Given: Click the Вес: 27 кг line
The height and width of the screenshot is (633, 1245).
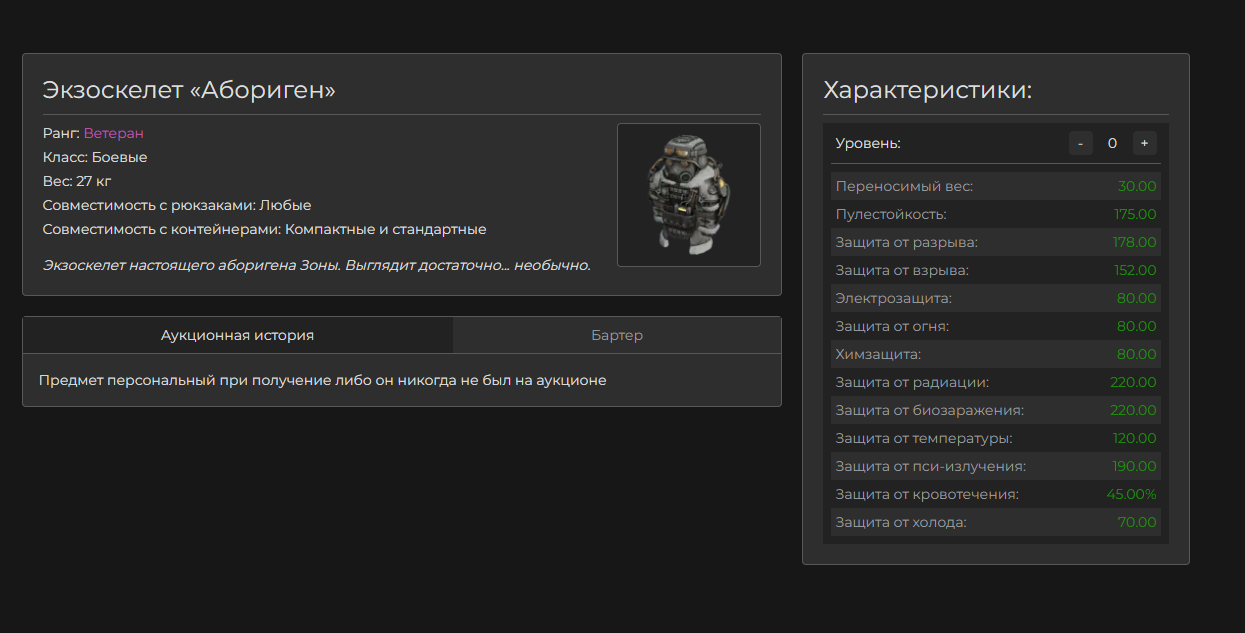Looking at the screenshot, I should click(77, 181).
